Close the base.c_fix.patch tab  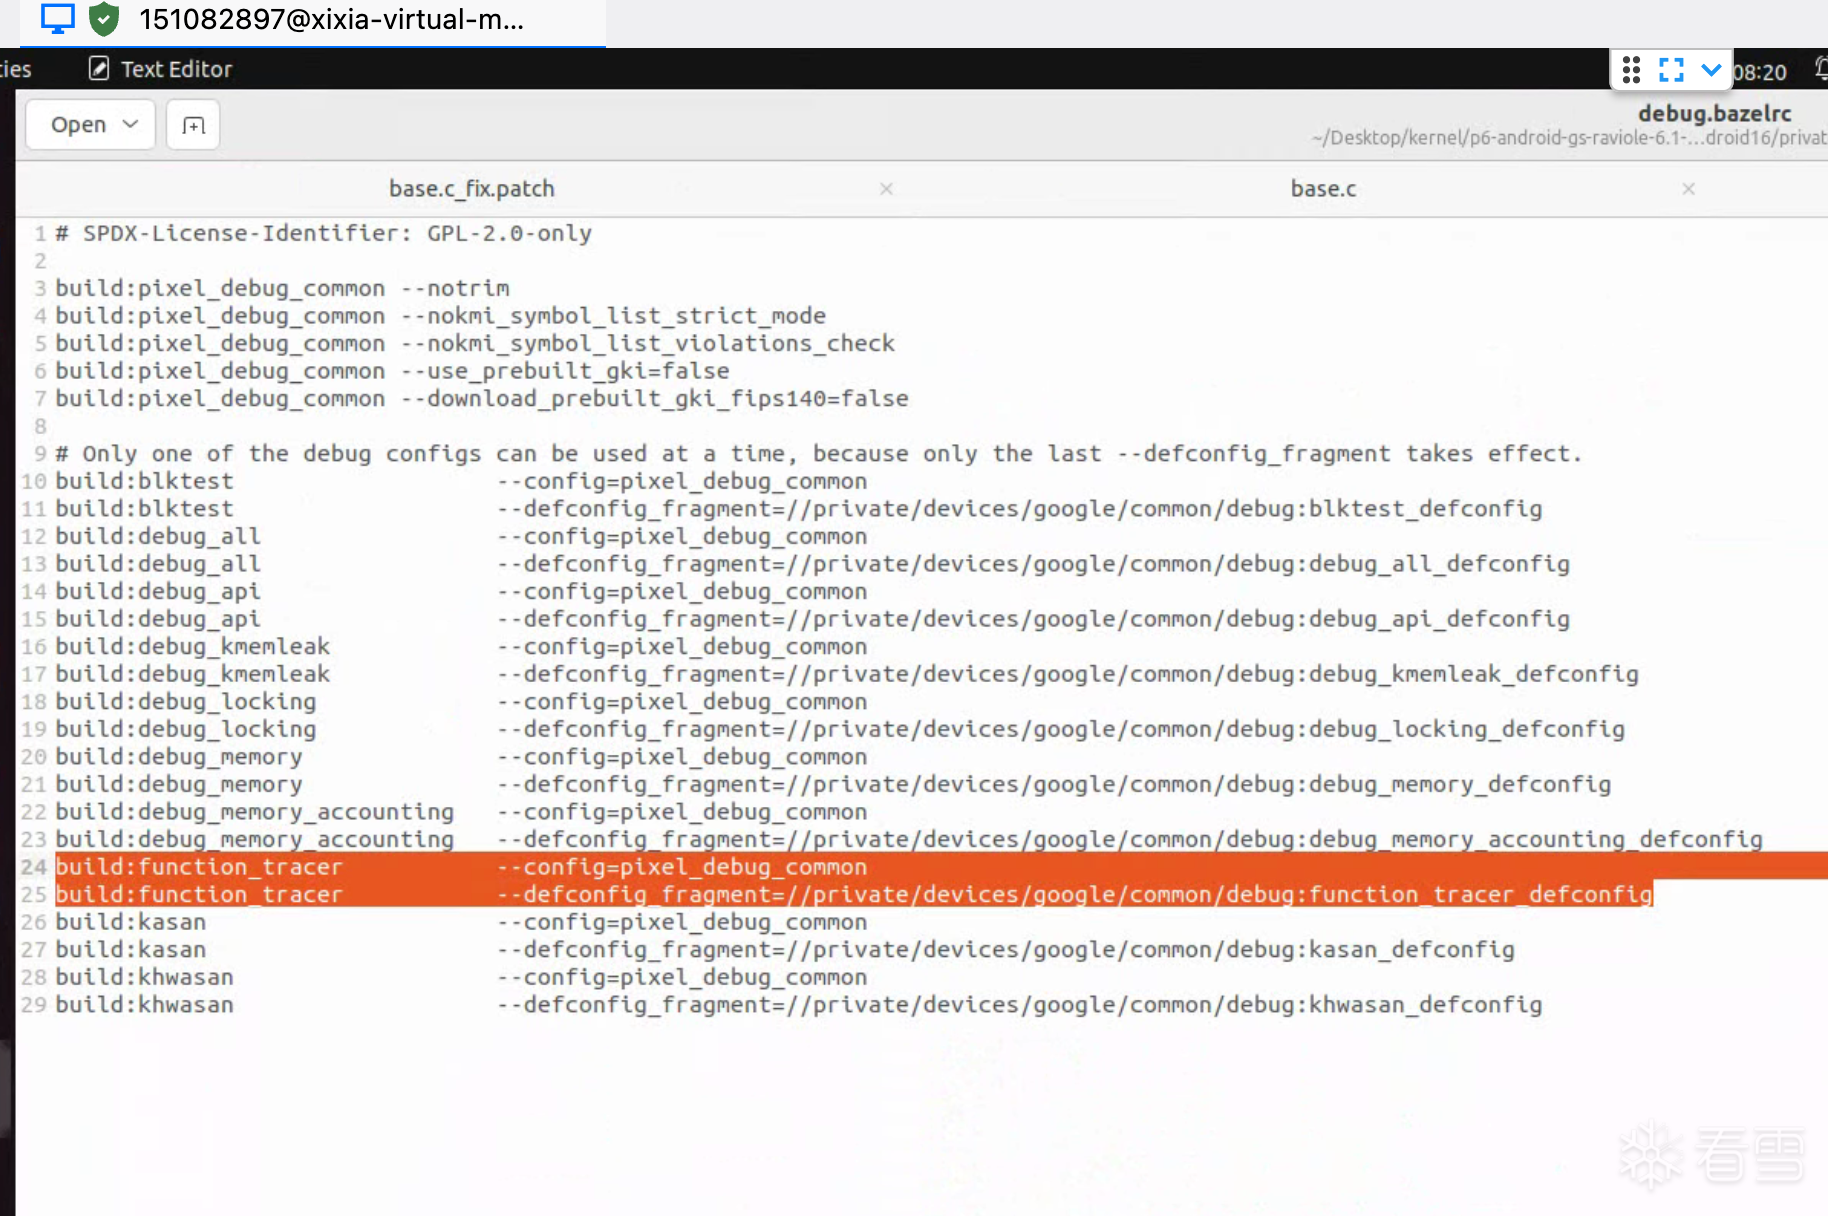(886, 189)
